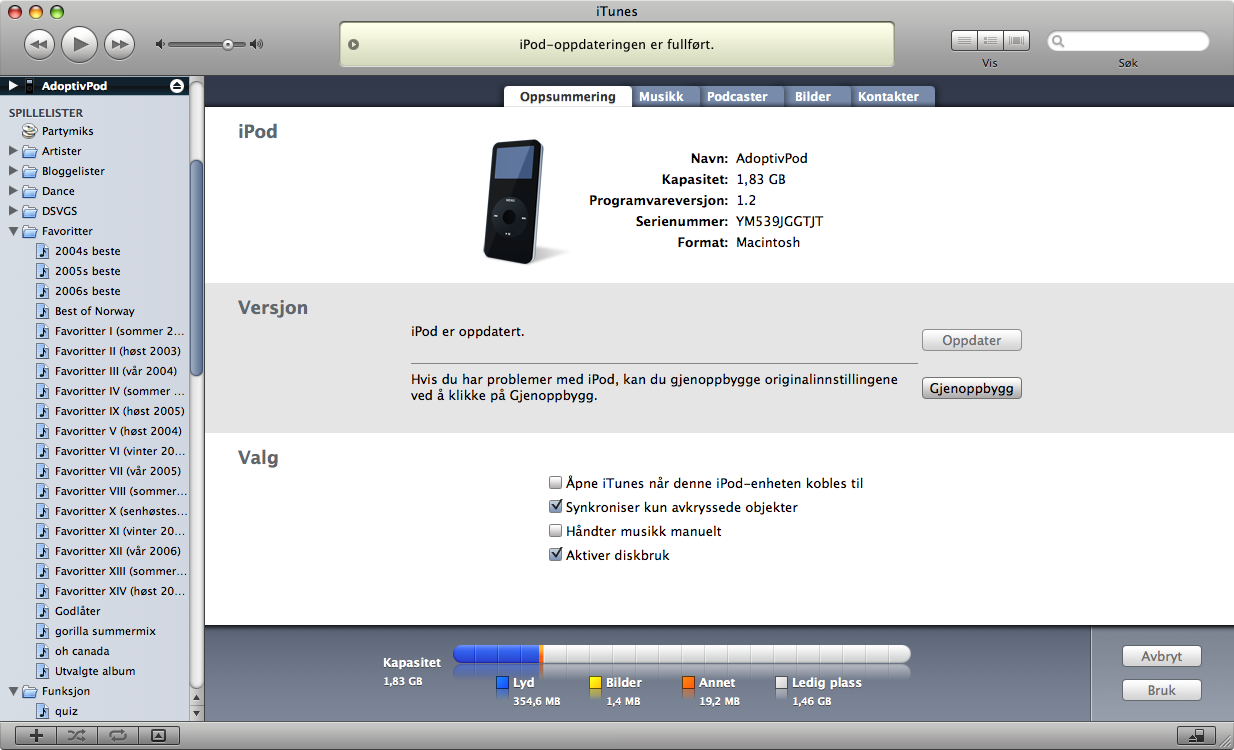Expand the AdoptivPod device triangle
Image resolution: width=1234 pixels, height=750 pixels.
click(13, 86)
